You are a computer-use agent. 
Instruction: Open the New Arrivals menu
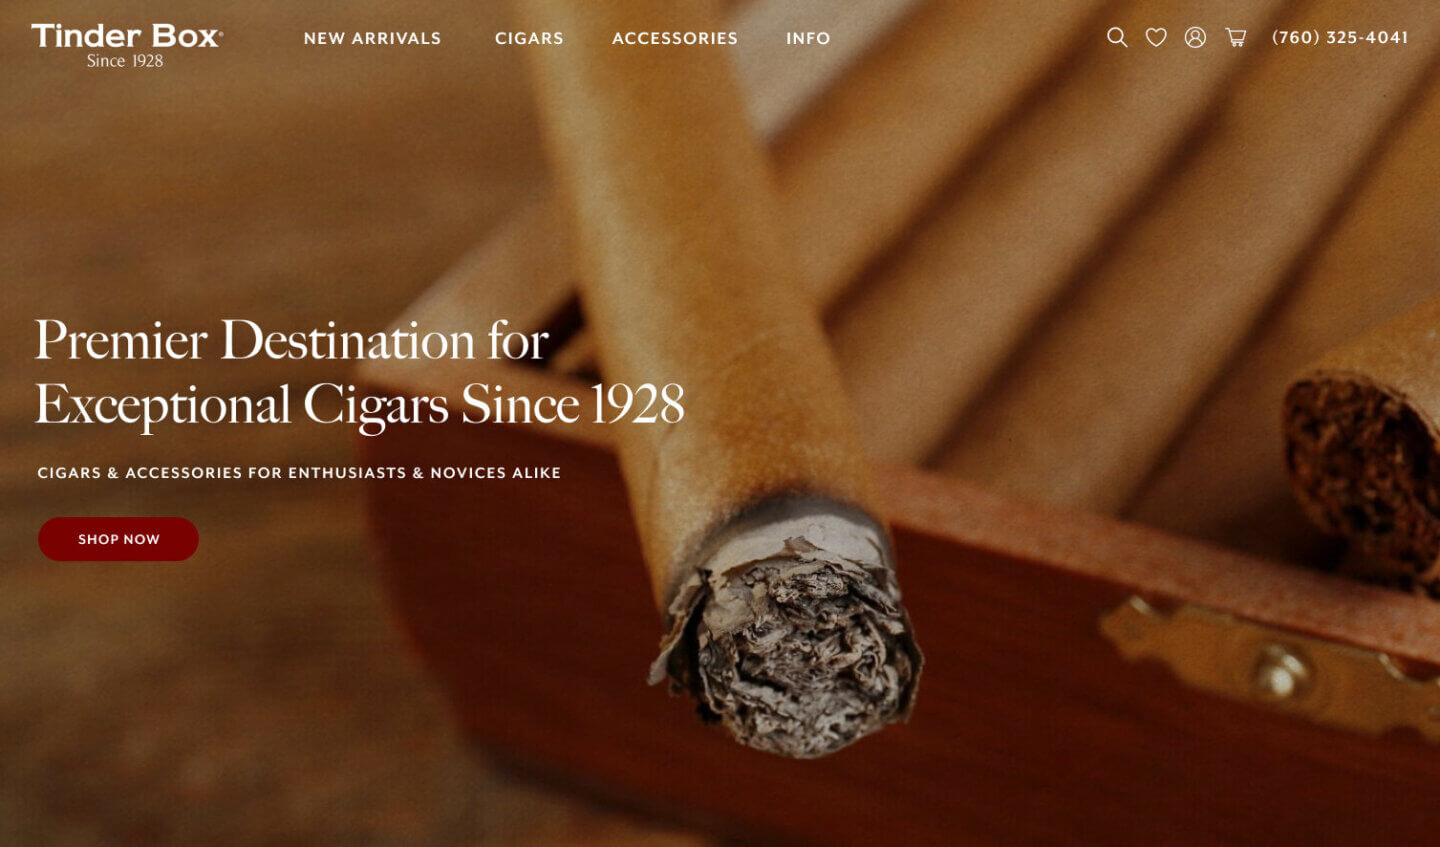[372, 38]
